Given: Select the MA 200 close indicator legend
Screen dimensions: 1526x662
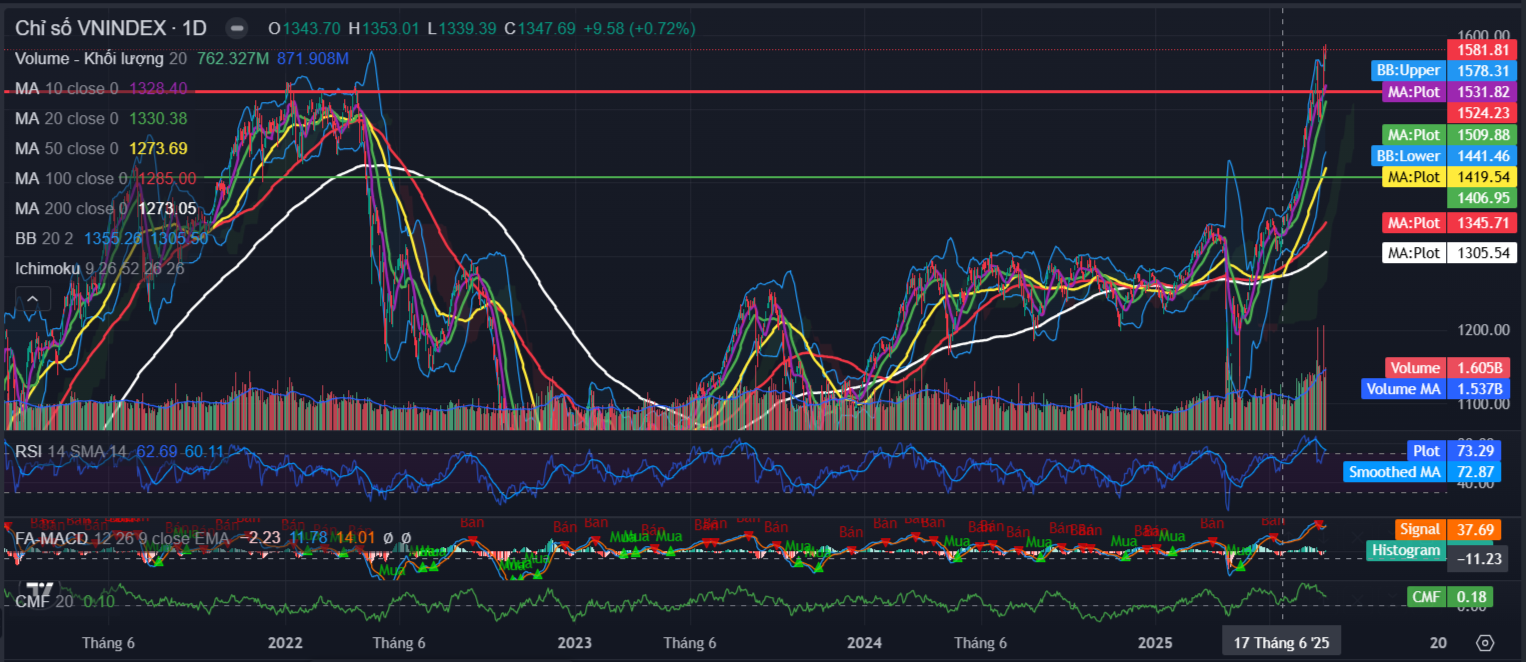Looking at the screenshot, I should coord(70,208).
